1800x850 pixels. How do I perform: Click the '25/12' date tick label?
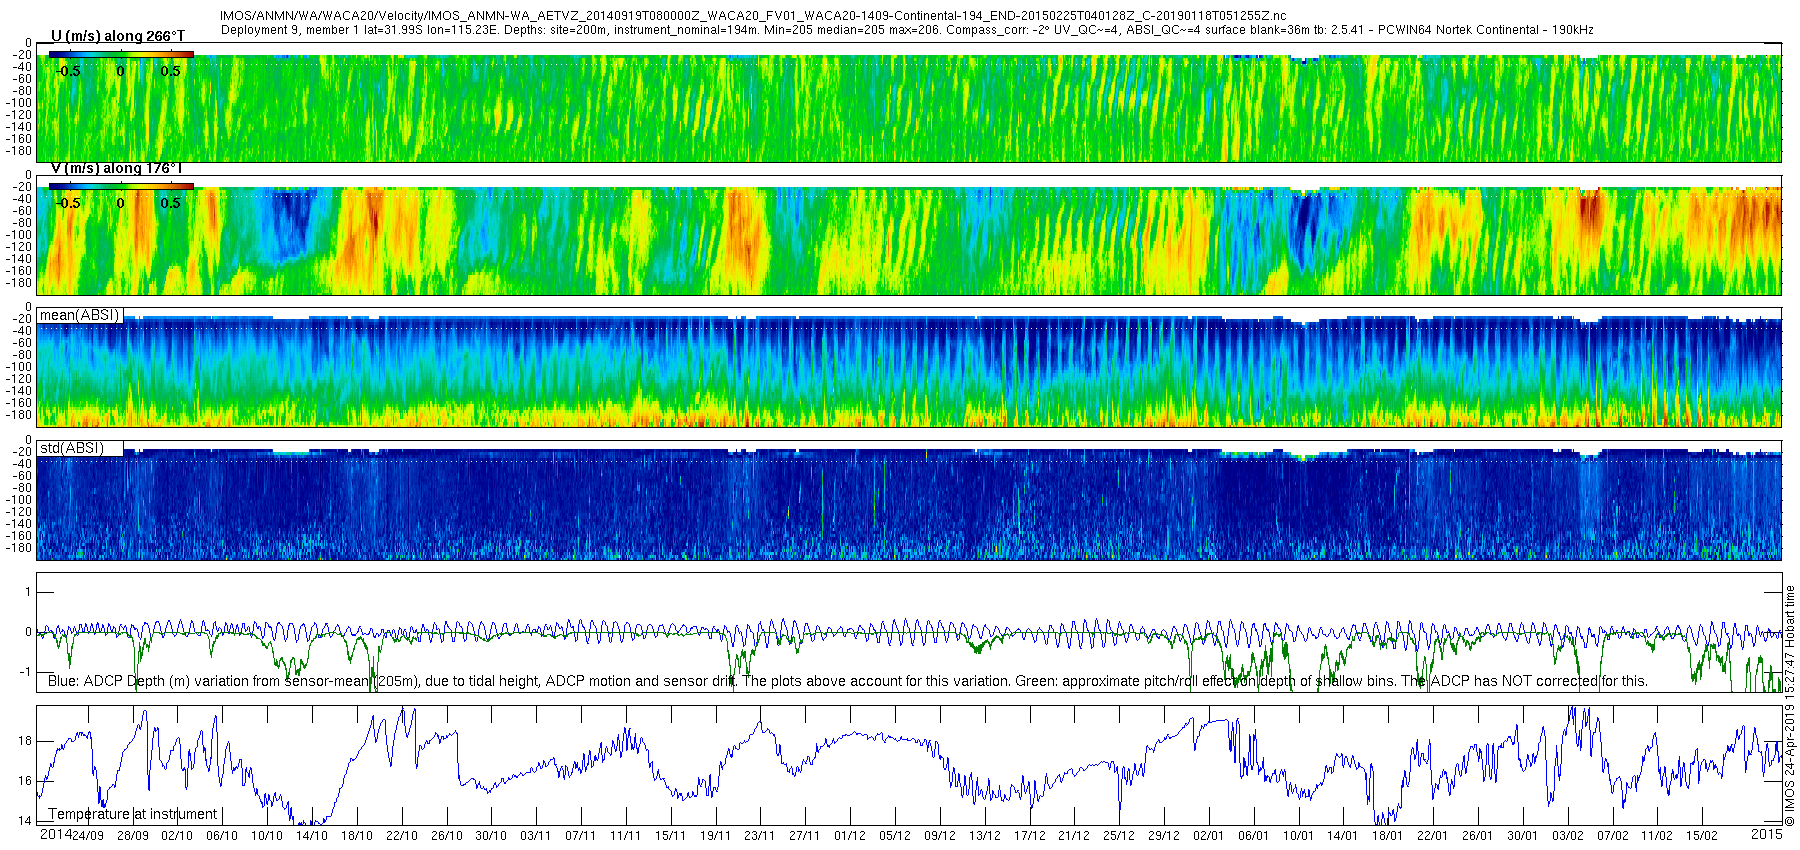tap(1119, 835)
